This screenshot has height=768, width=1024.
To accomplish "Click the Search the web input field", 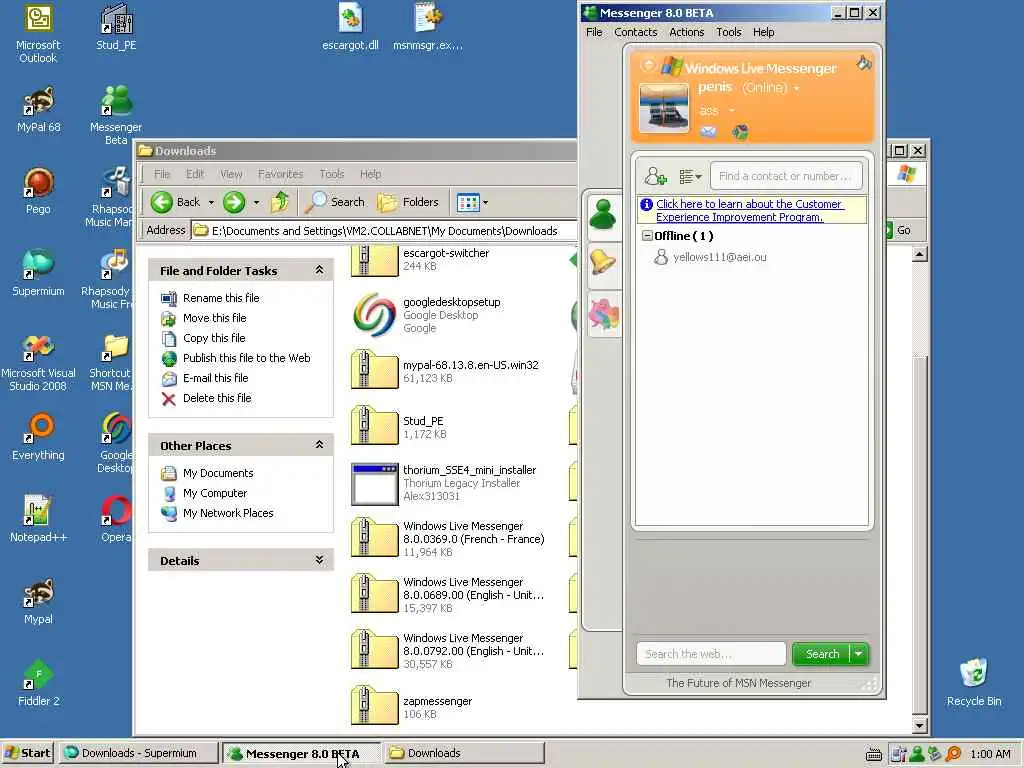I will tap(711, 654).
